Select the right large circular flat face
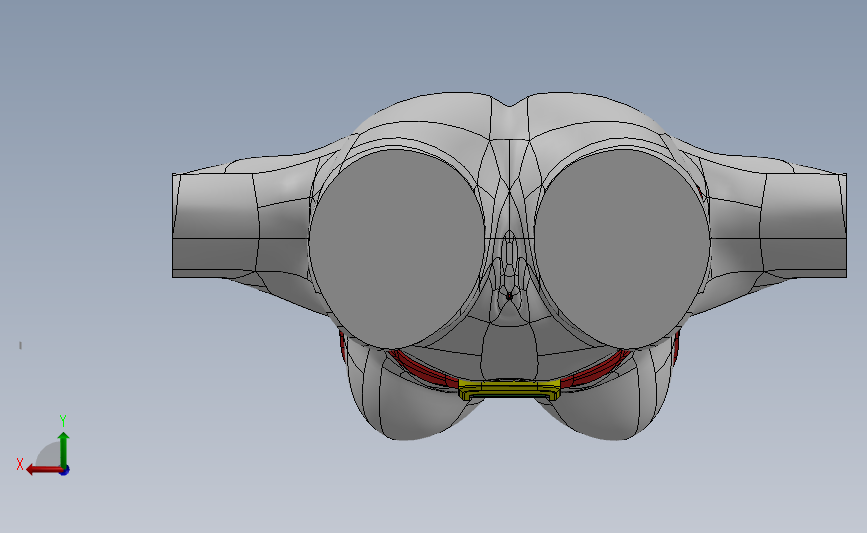 621,249
